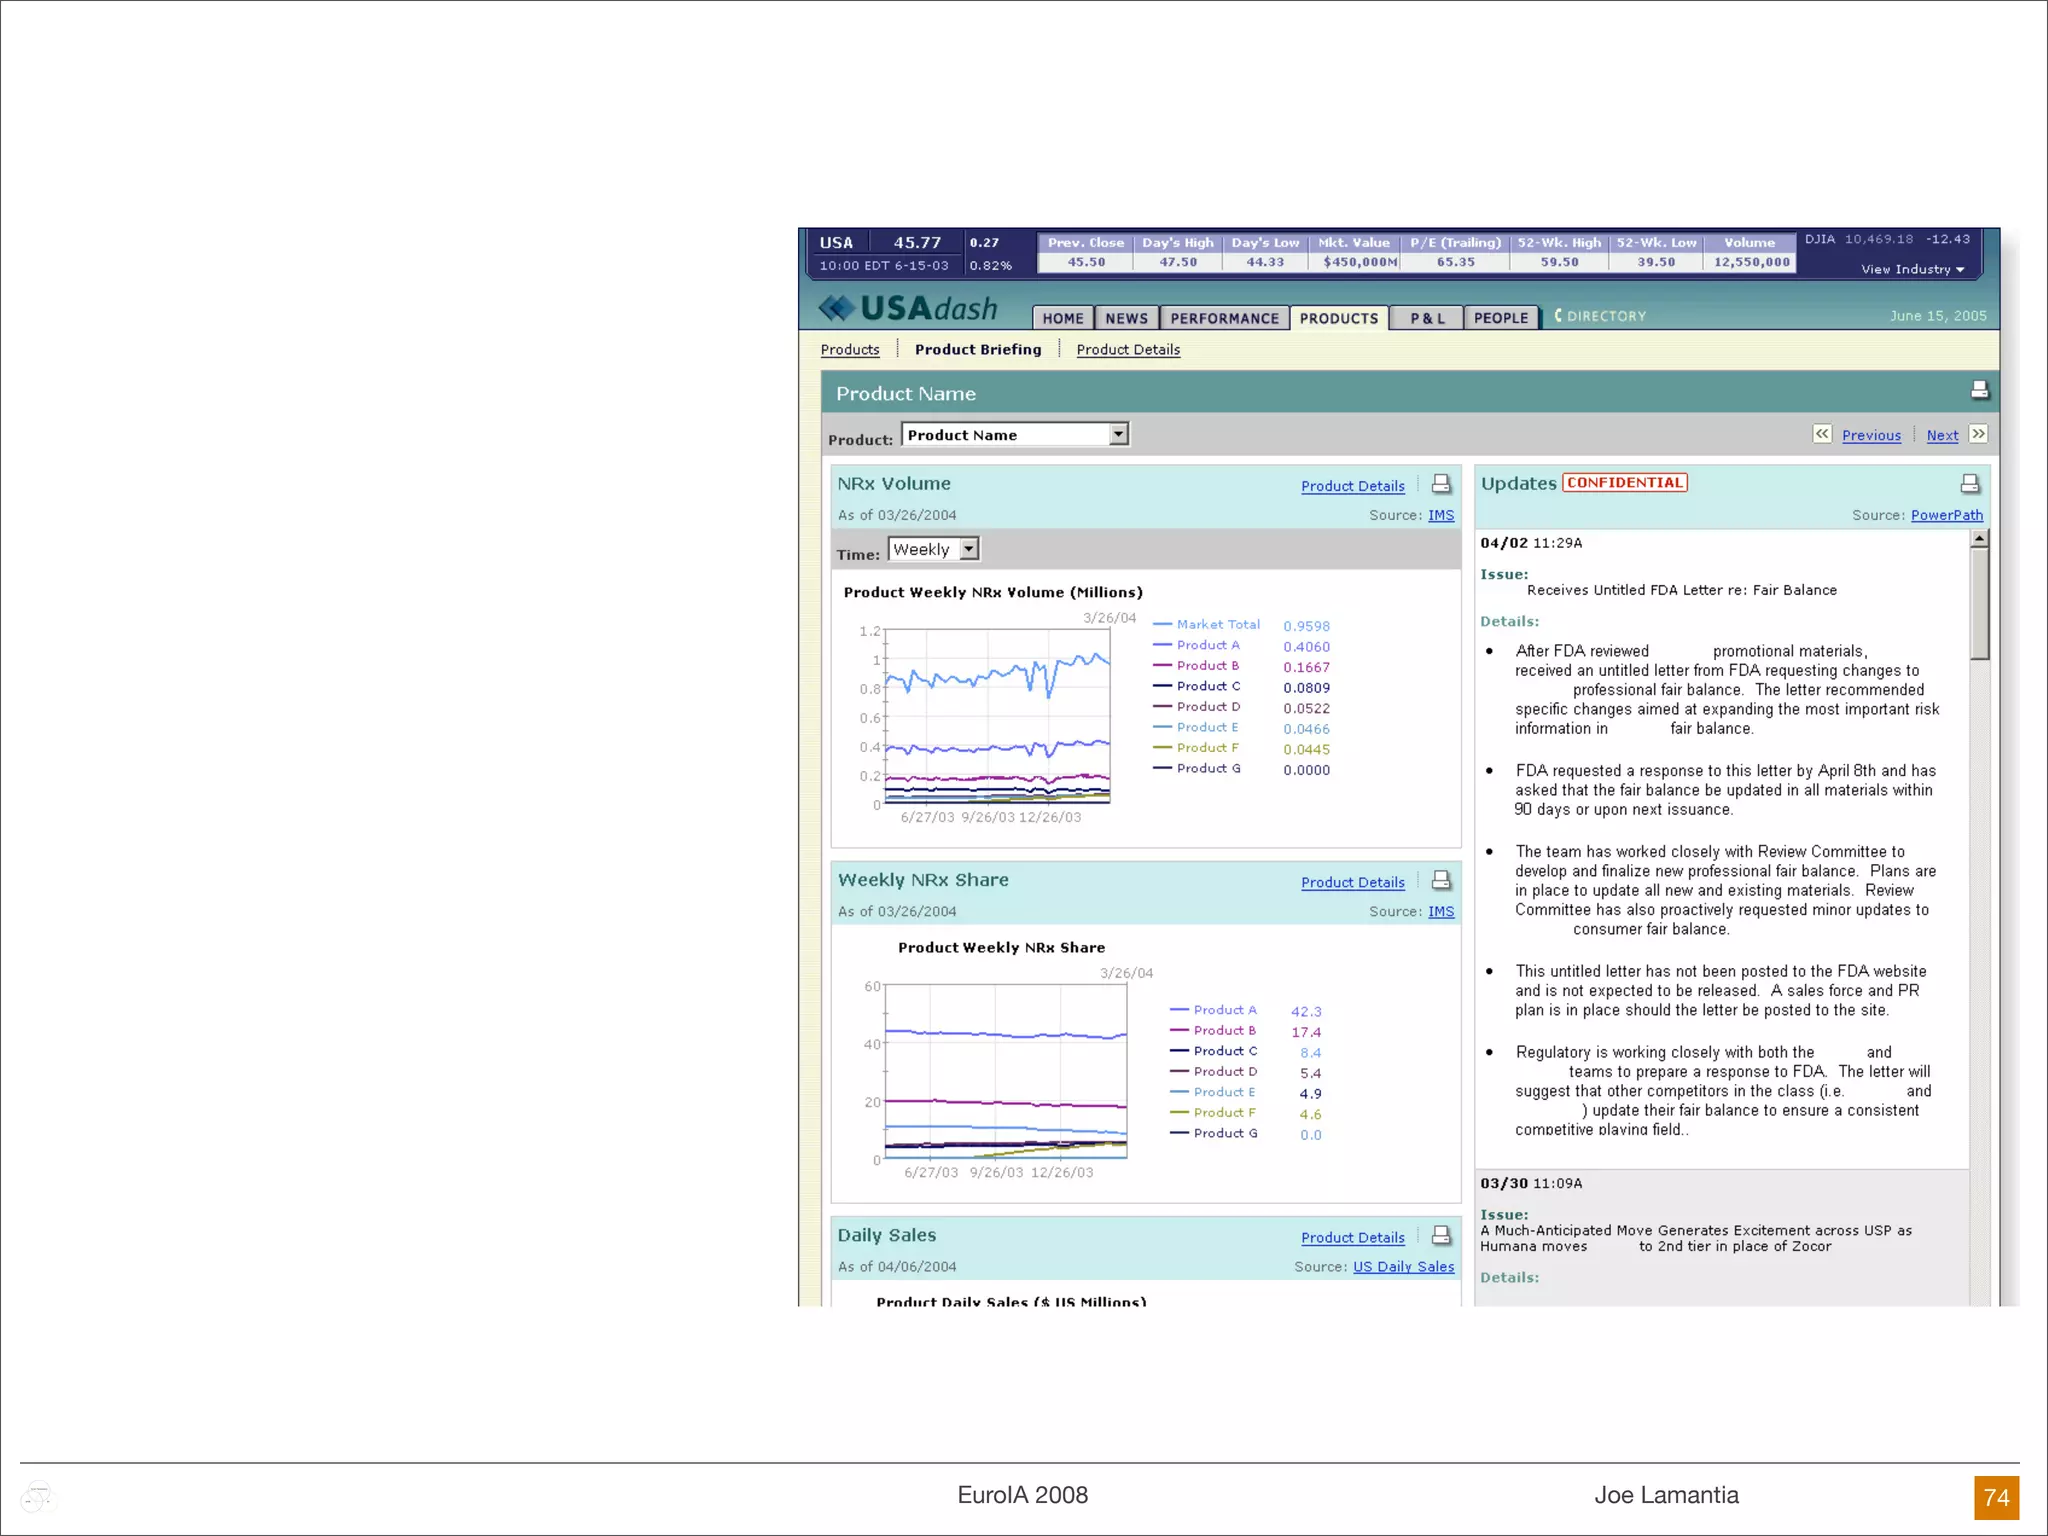Expand the Weekly time dropdown
Image resolution: width=2048 pixels, height=1536 pixels.
(968, 549)
